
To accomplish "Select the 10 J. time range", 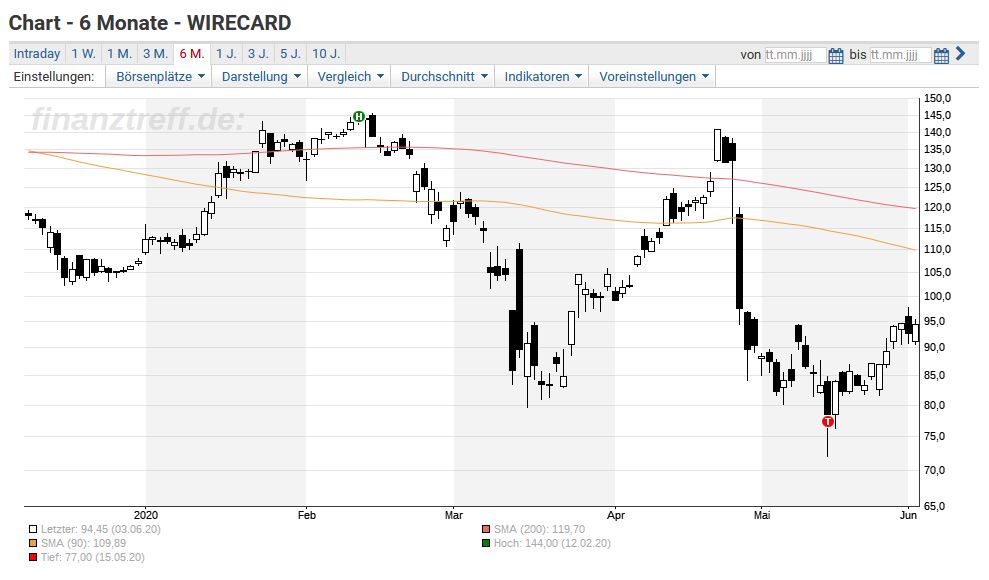I will [326, 54].
